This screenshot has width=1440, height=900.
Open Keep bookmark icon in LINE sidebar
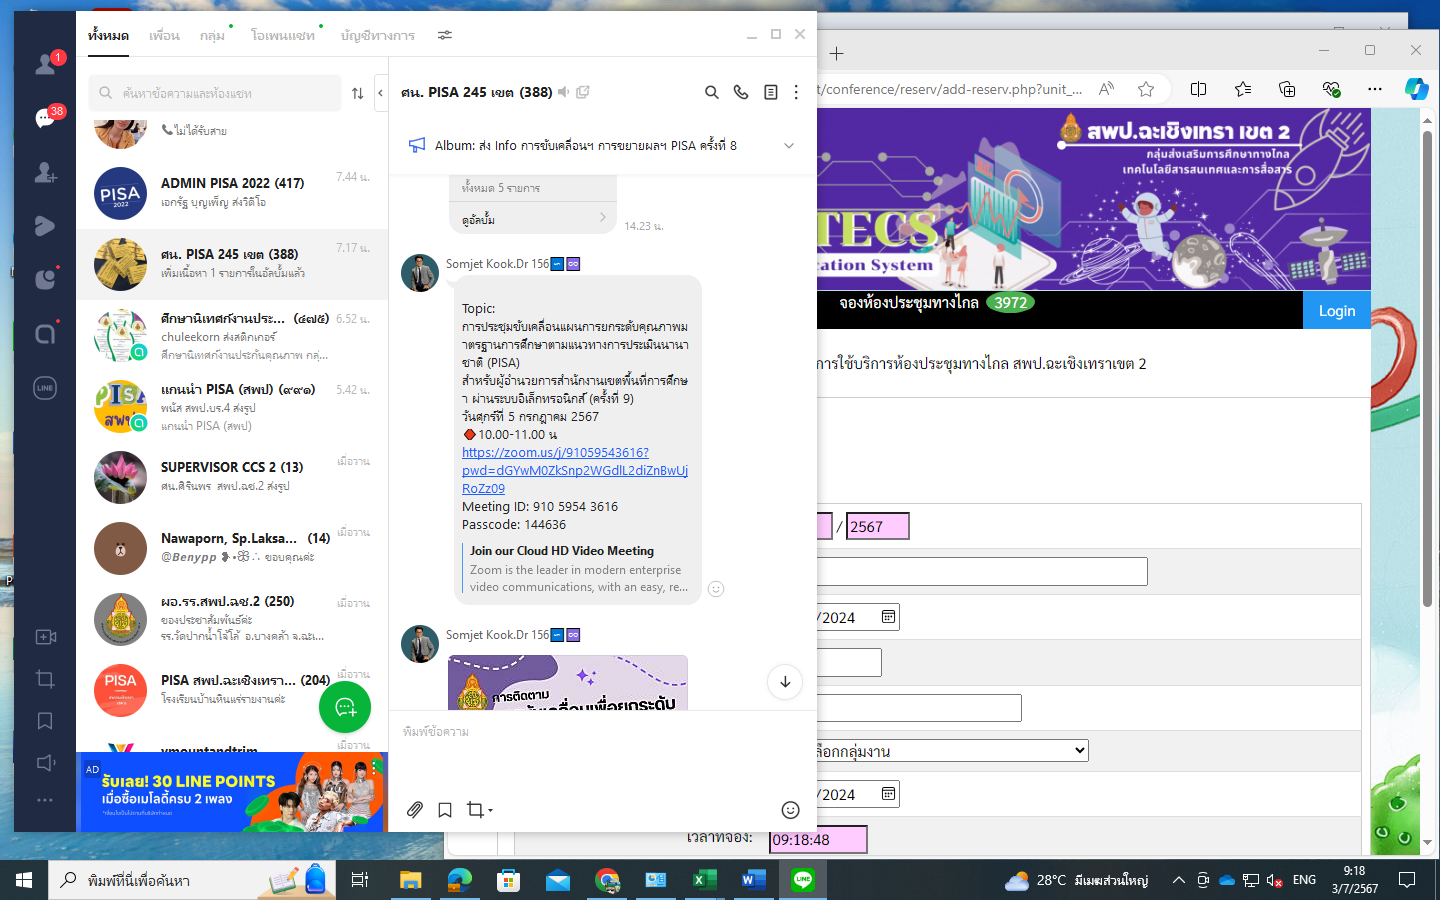tap(45, 721)
